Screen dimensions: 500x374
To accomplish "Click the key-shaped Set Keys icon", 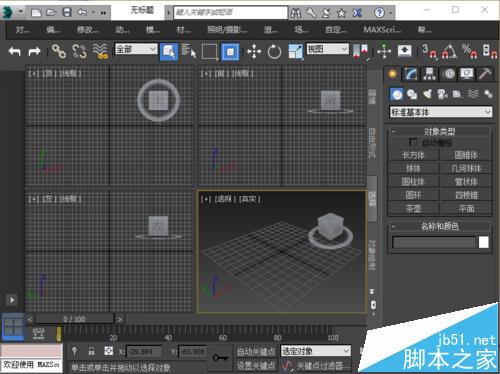I will tap(220, 358).
